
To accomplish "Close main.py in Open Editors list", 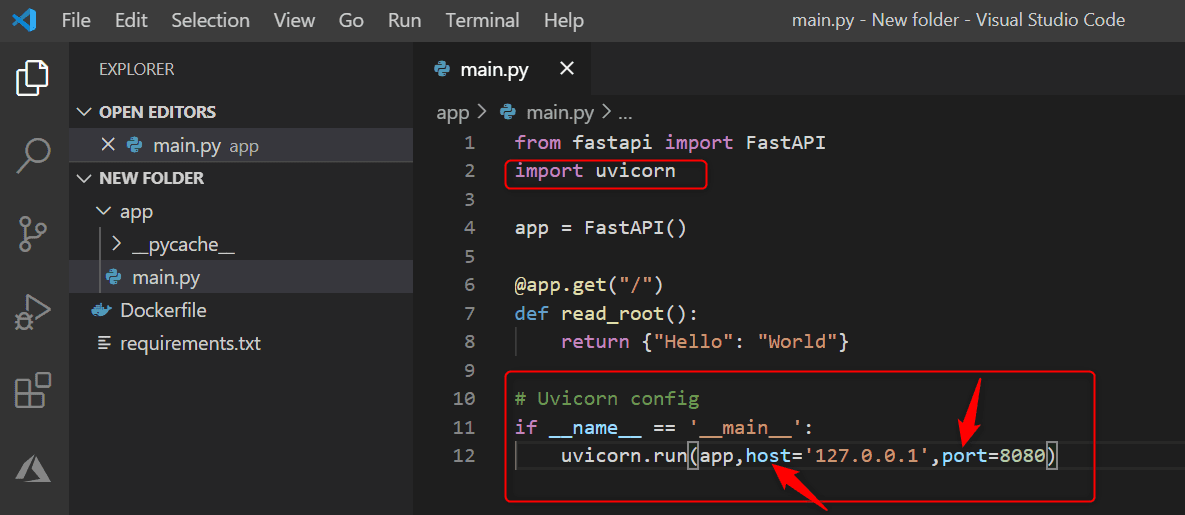I will (107, 144).
